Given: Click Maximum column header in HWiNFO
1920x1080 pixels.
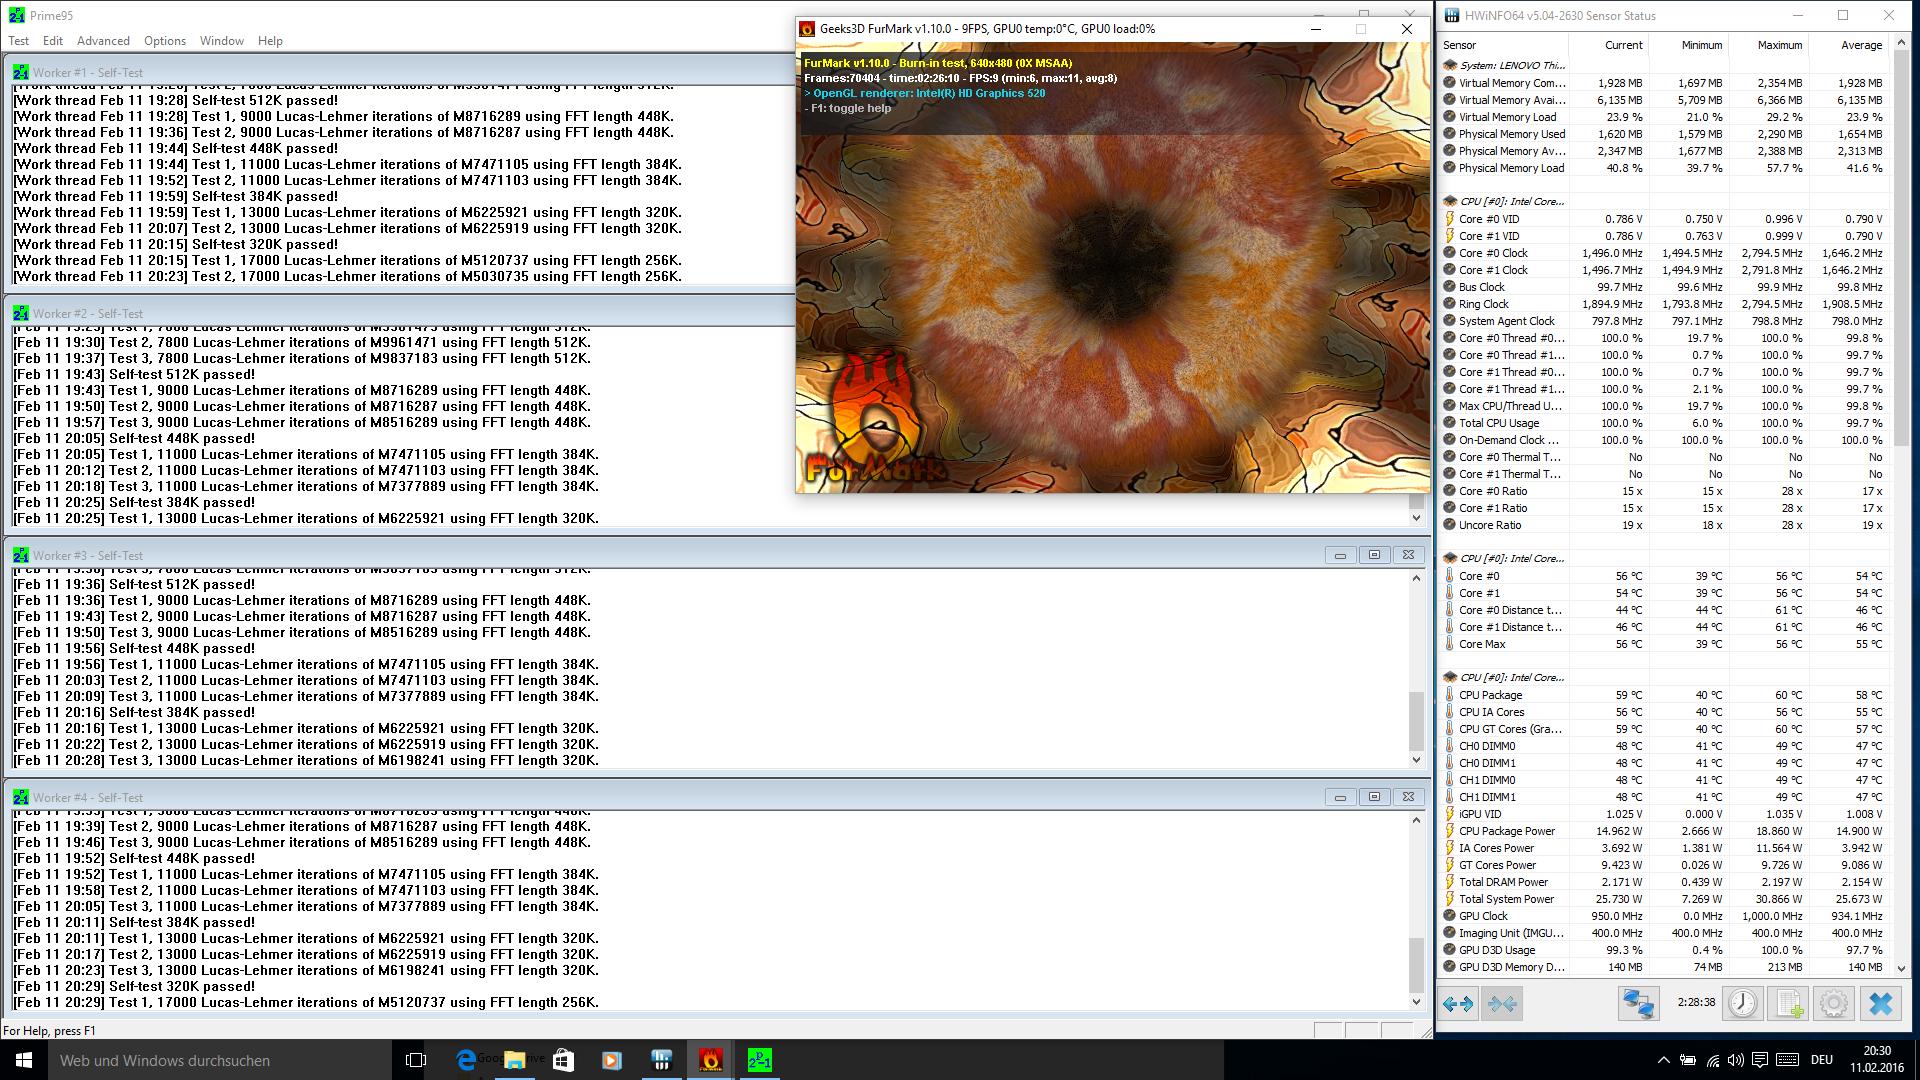Looking at the screenshot, I should click(x=1769, y=45).
